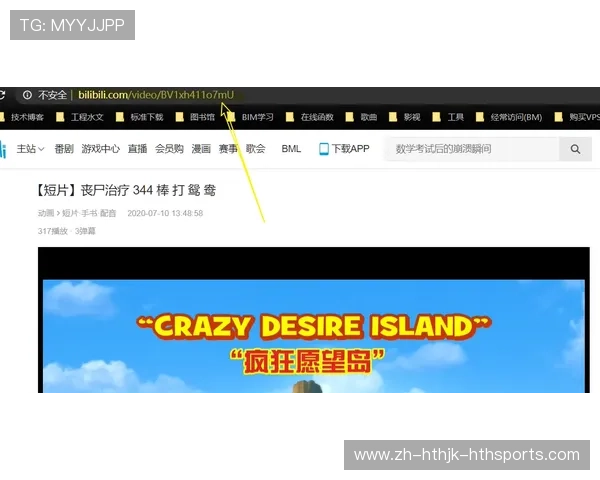Click the bilibili search magnifier icon

coord(575,149)
